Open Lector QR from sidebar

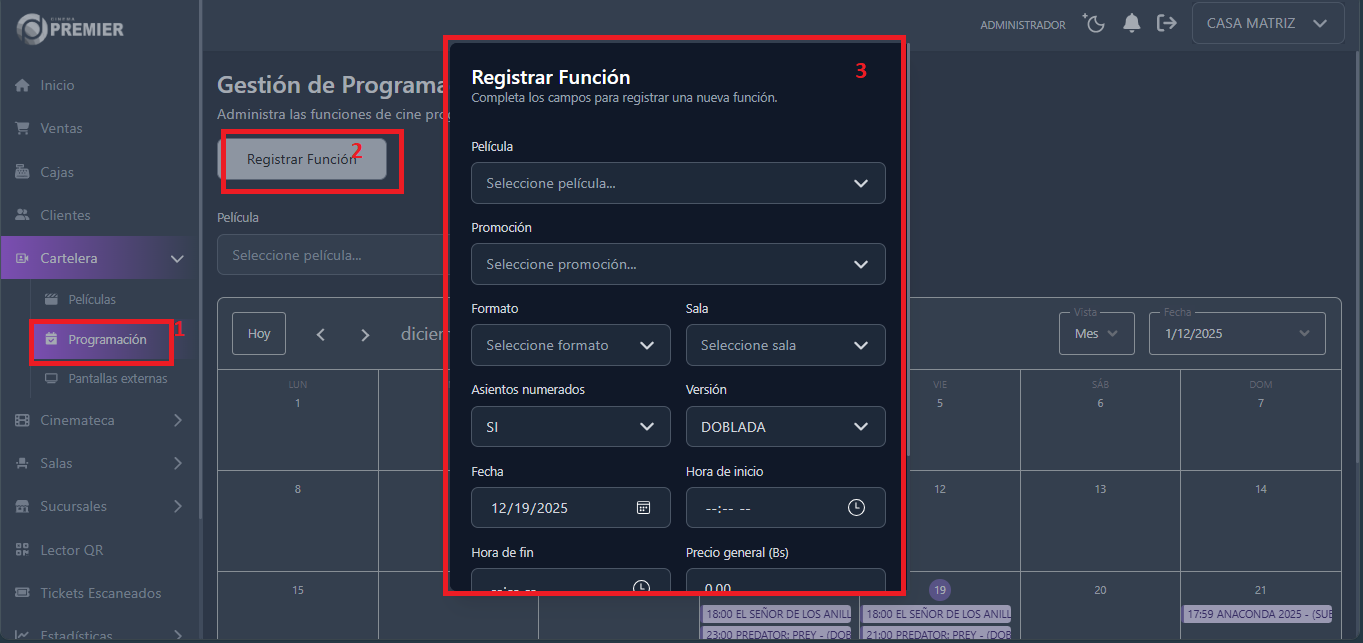point(71,550)
